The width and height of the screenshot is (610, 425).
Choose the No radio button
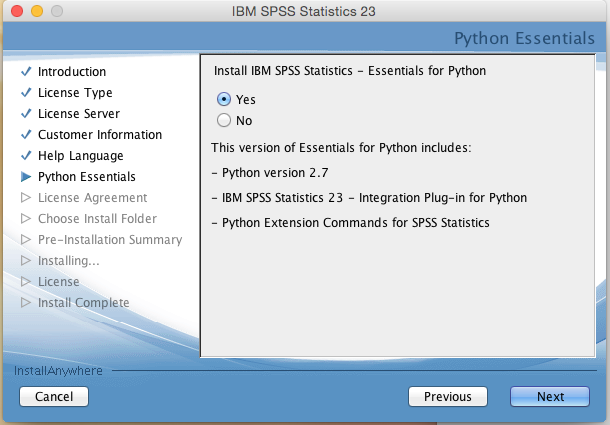[224, 120]
